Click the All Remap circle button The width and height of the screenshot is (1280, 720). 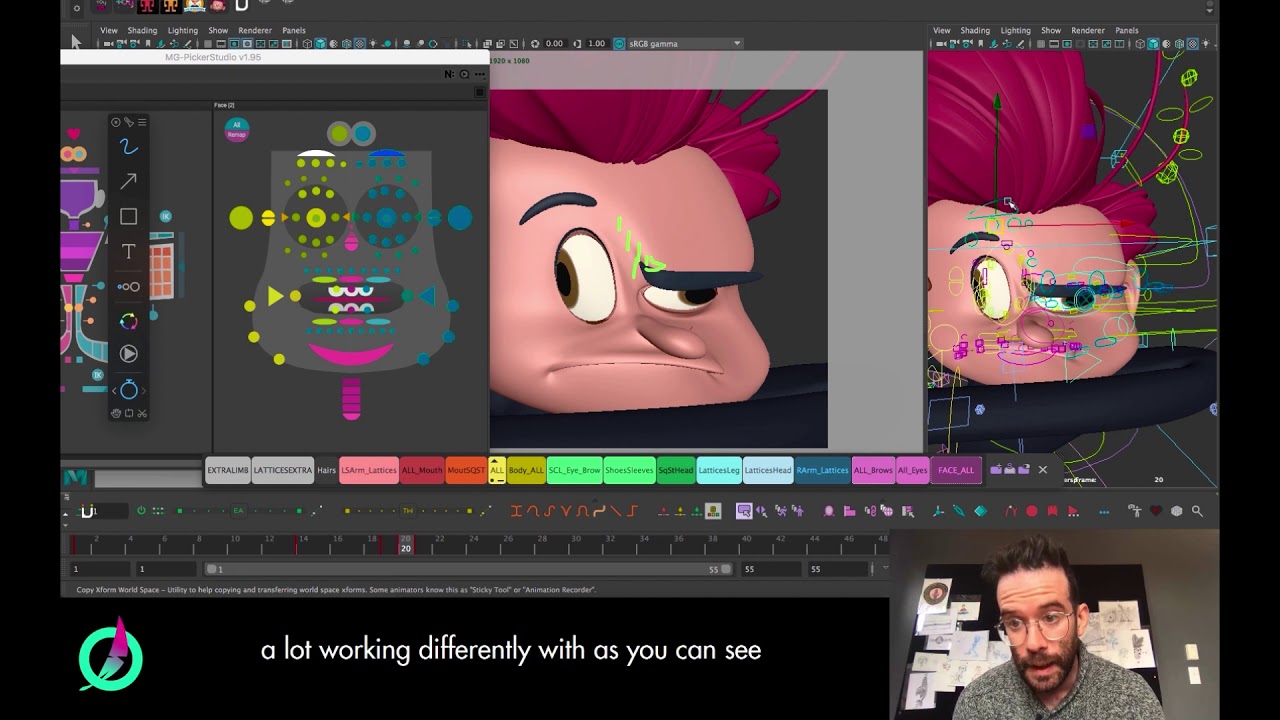click(x=236, y=129)
